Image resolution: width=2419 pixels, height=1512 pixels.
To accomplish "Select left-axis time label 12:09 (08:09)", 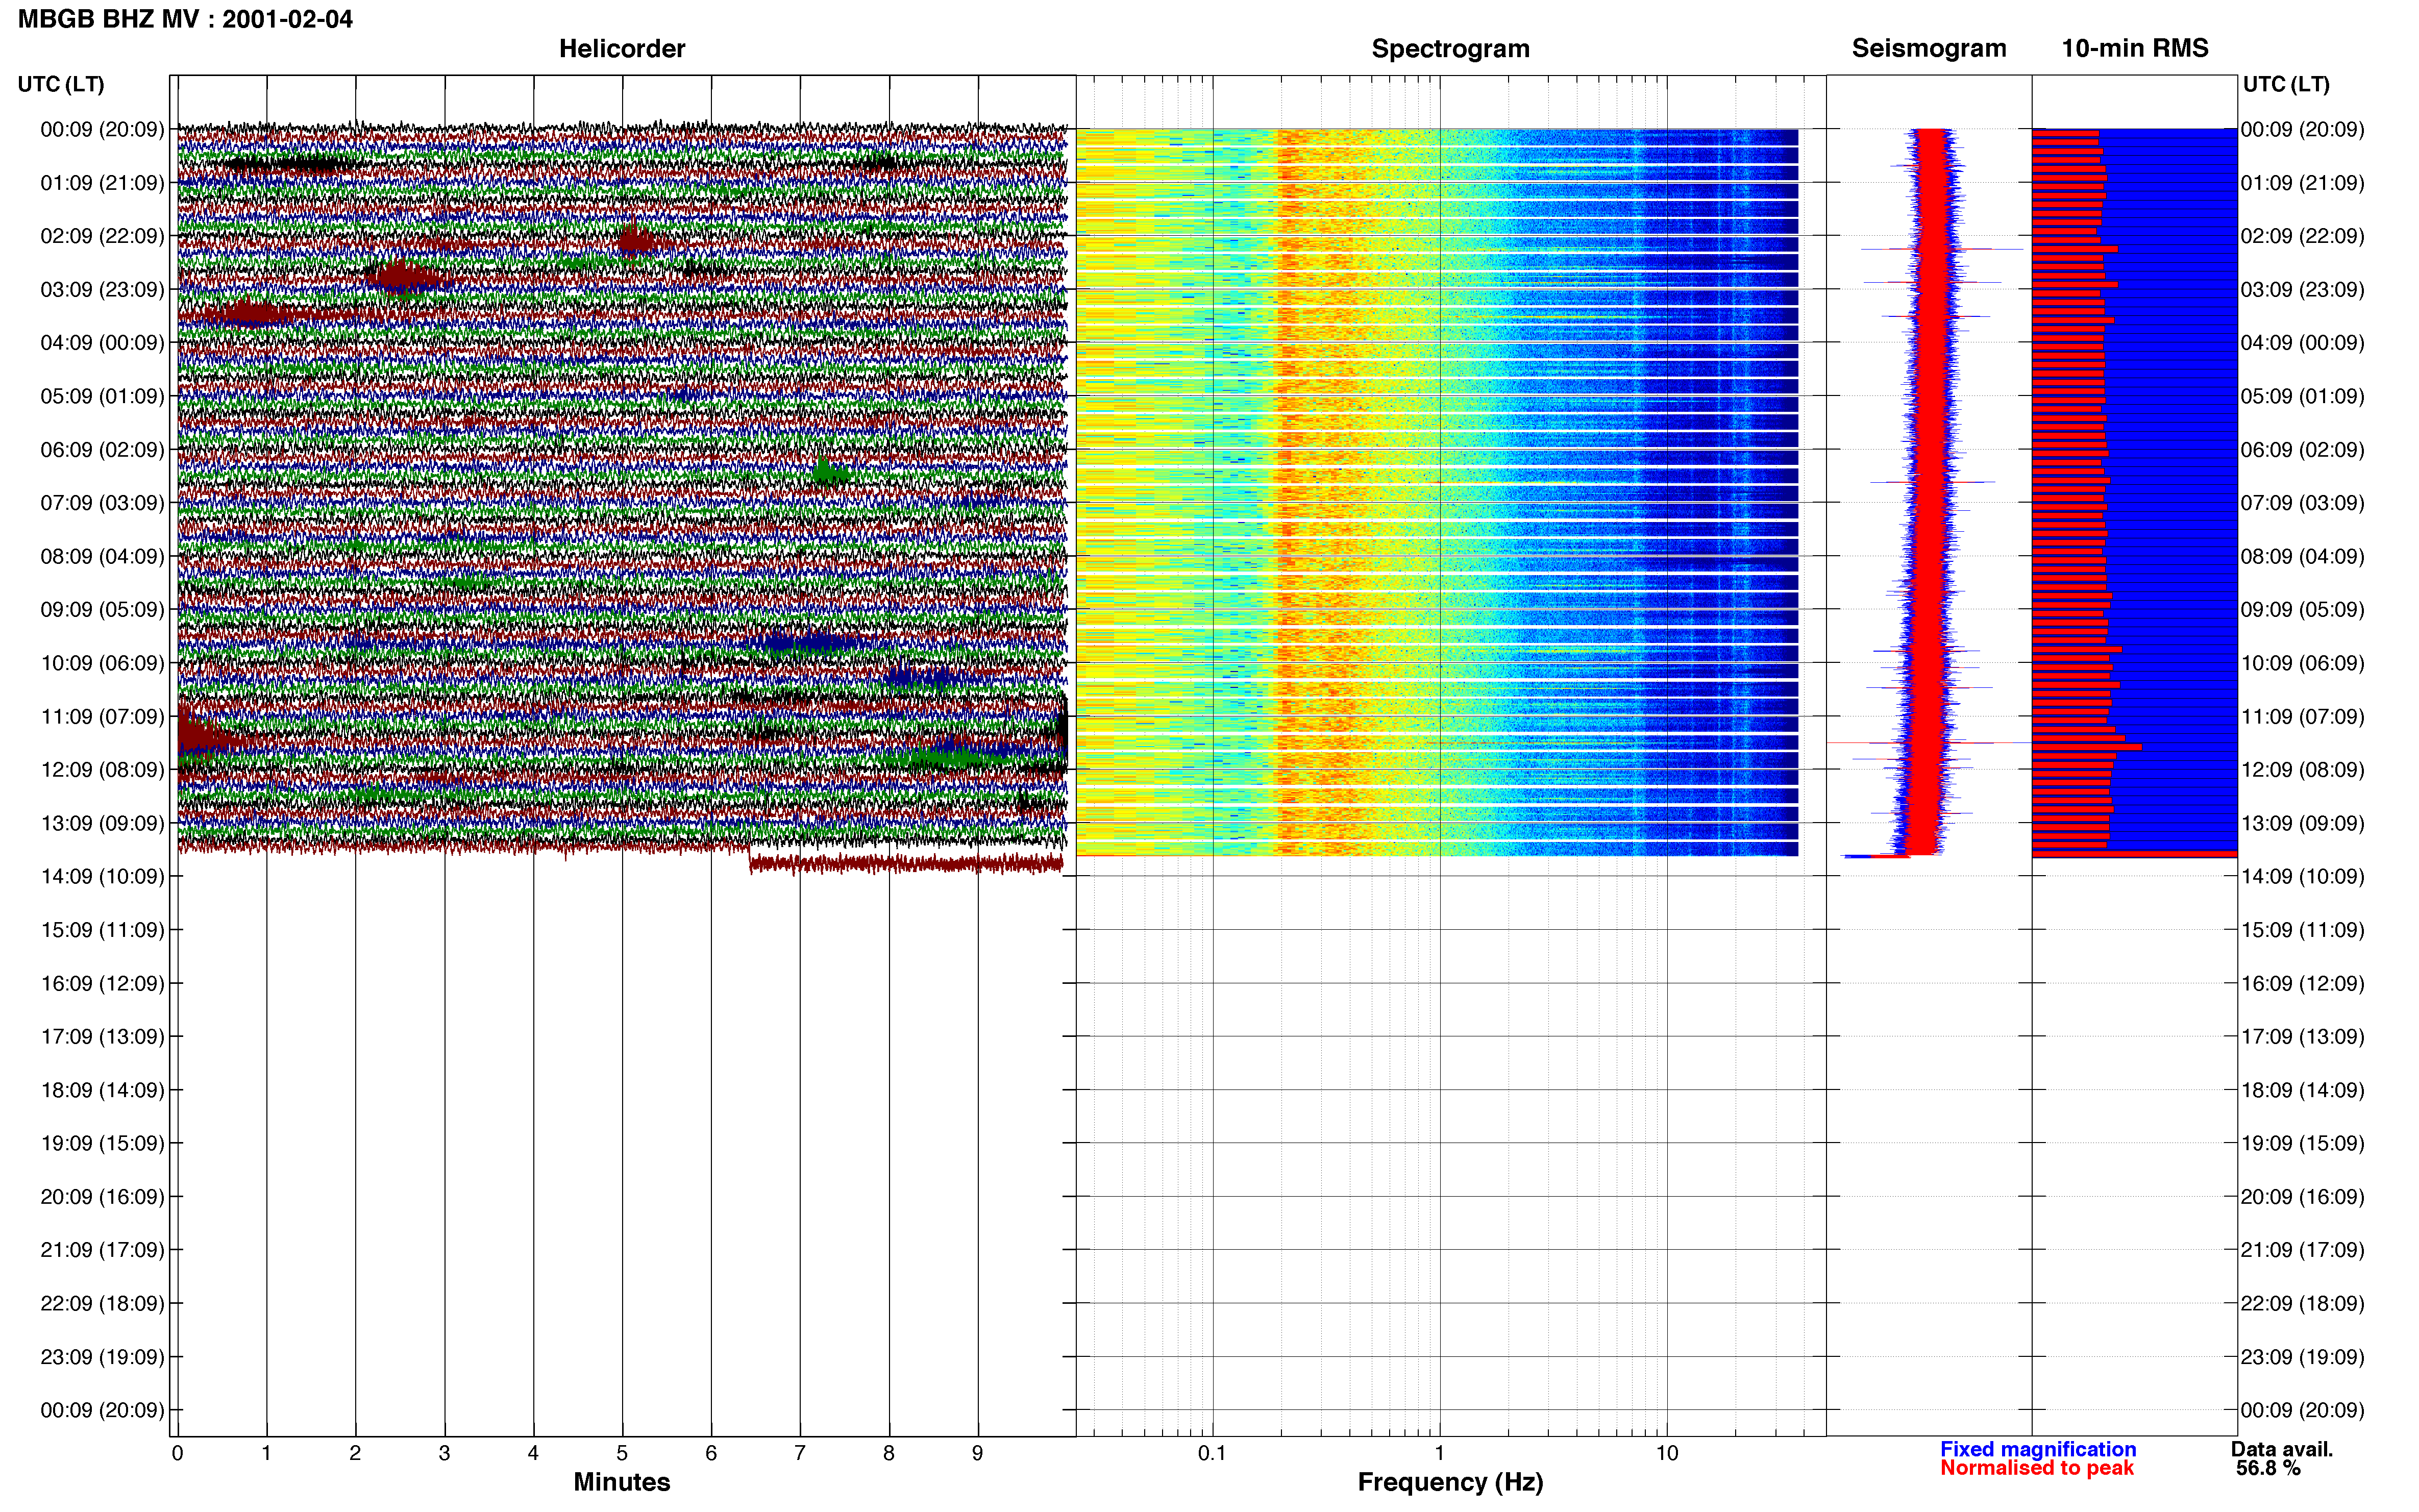I will pyautogui.click(x=102, y=770).
